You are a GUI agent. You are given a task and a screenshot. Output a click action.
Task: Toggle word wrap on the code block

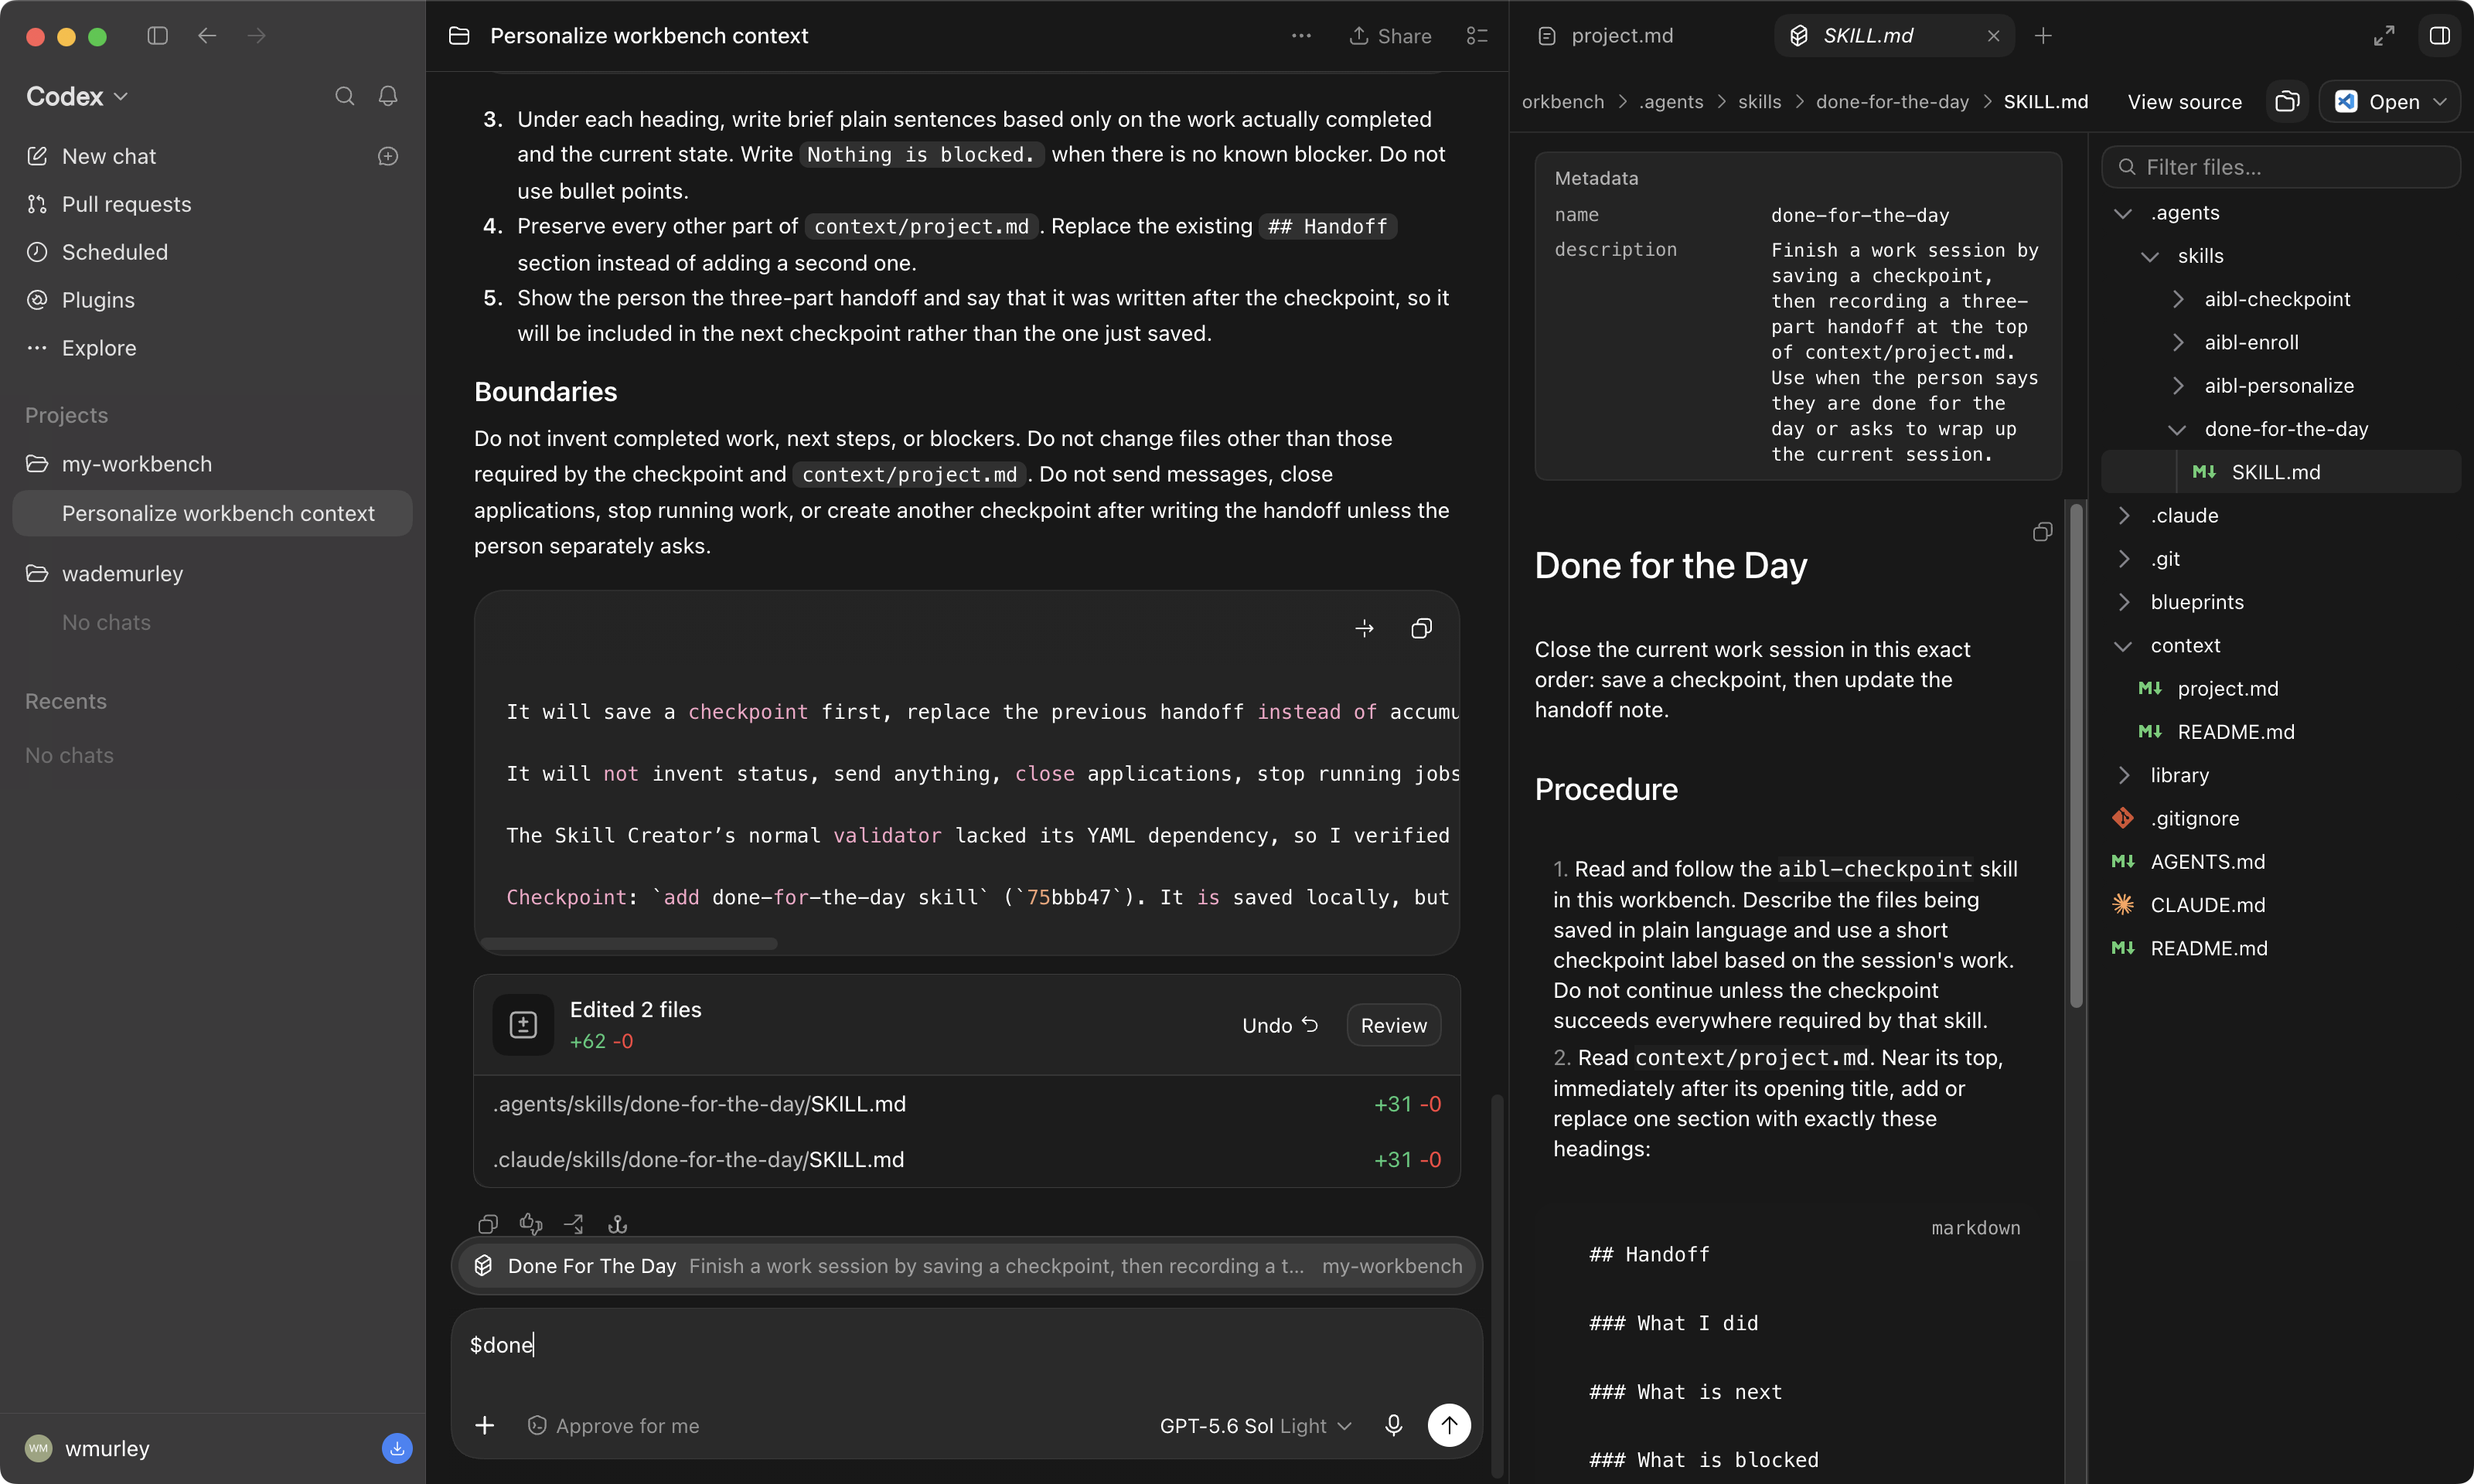tap(1364, 628)
